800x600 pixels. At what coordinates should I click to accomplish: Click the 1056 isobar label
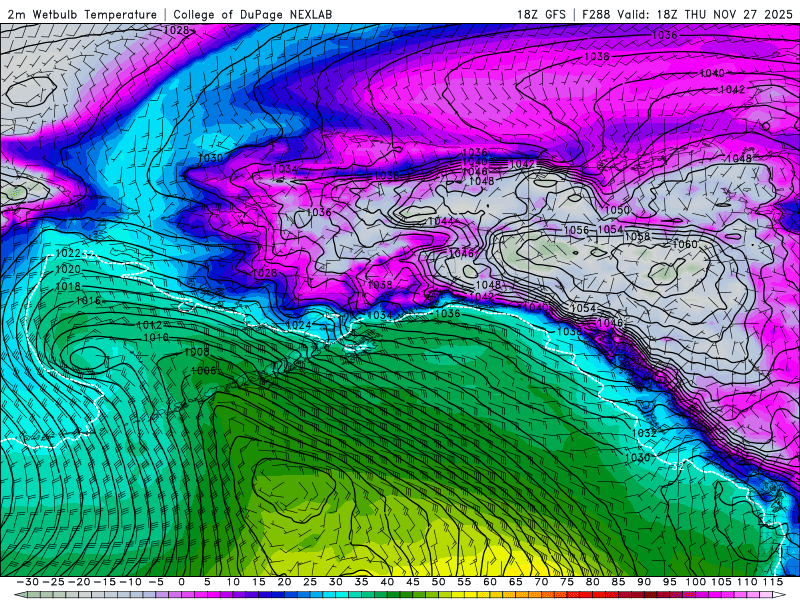(x=577, y=230)
